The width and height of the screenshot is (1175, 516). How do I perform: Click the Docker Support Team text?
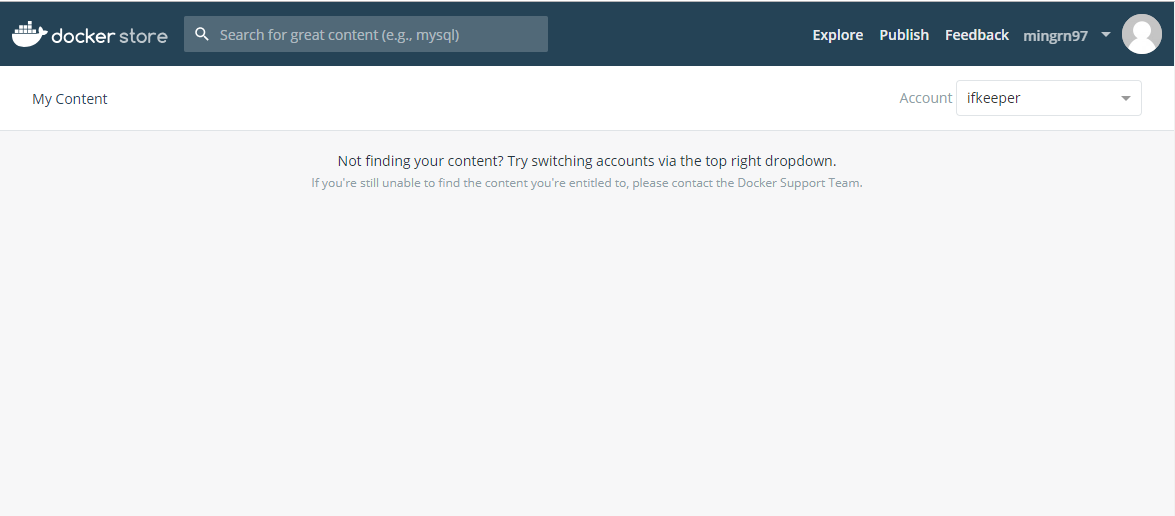click(799, 183)
